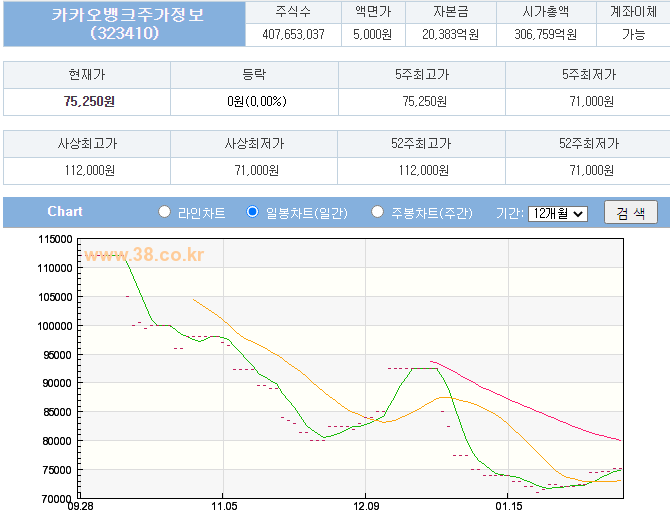Click the 등락 value 0원(0.00%)
This screenshot has height=523, width=670.
click(x=257, y=101)
